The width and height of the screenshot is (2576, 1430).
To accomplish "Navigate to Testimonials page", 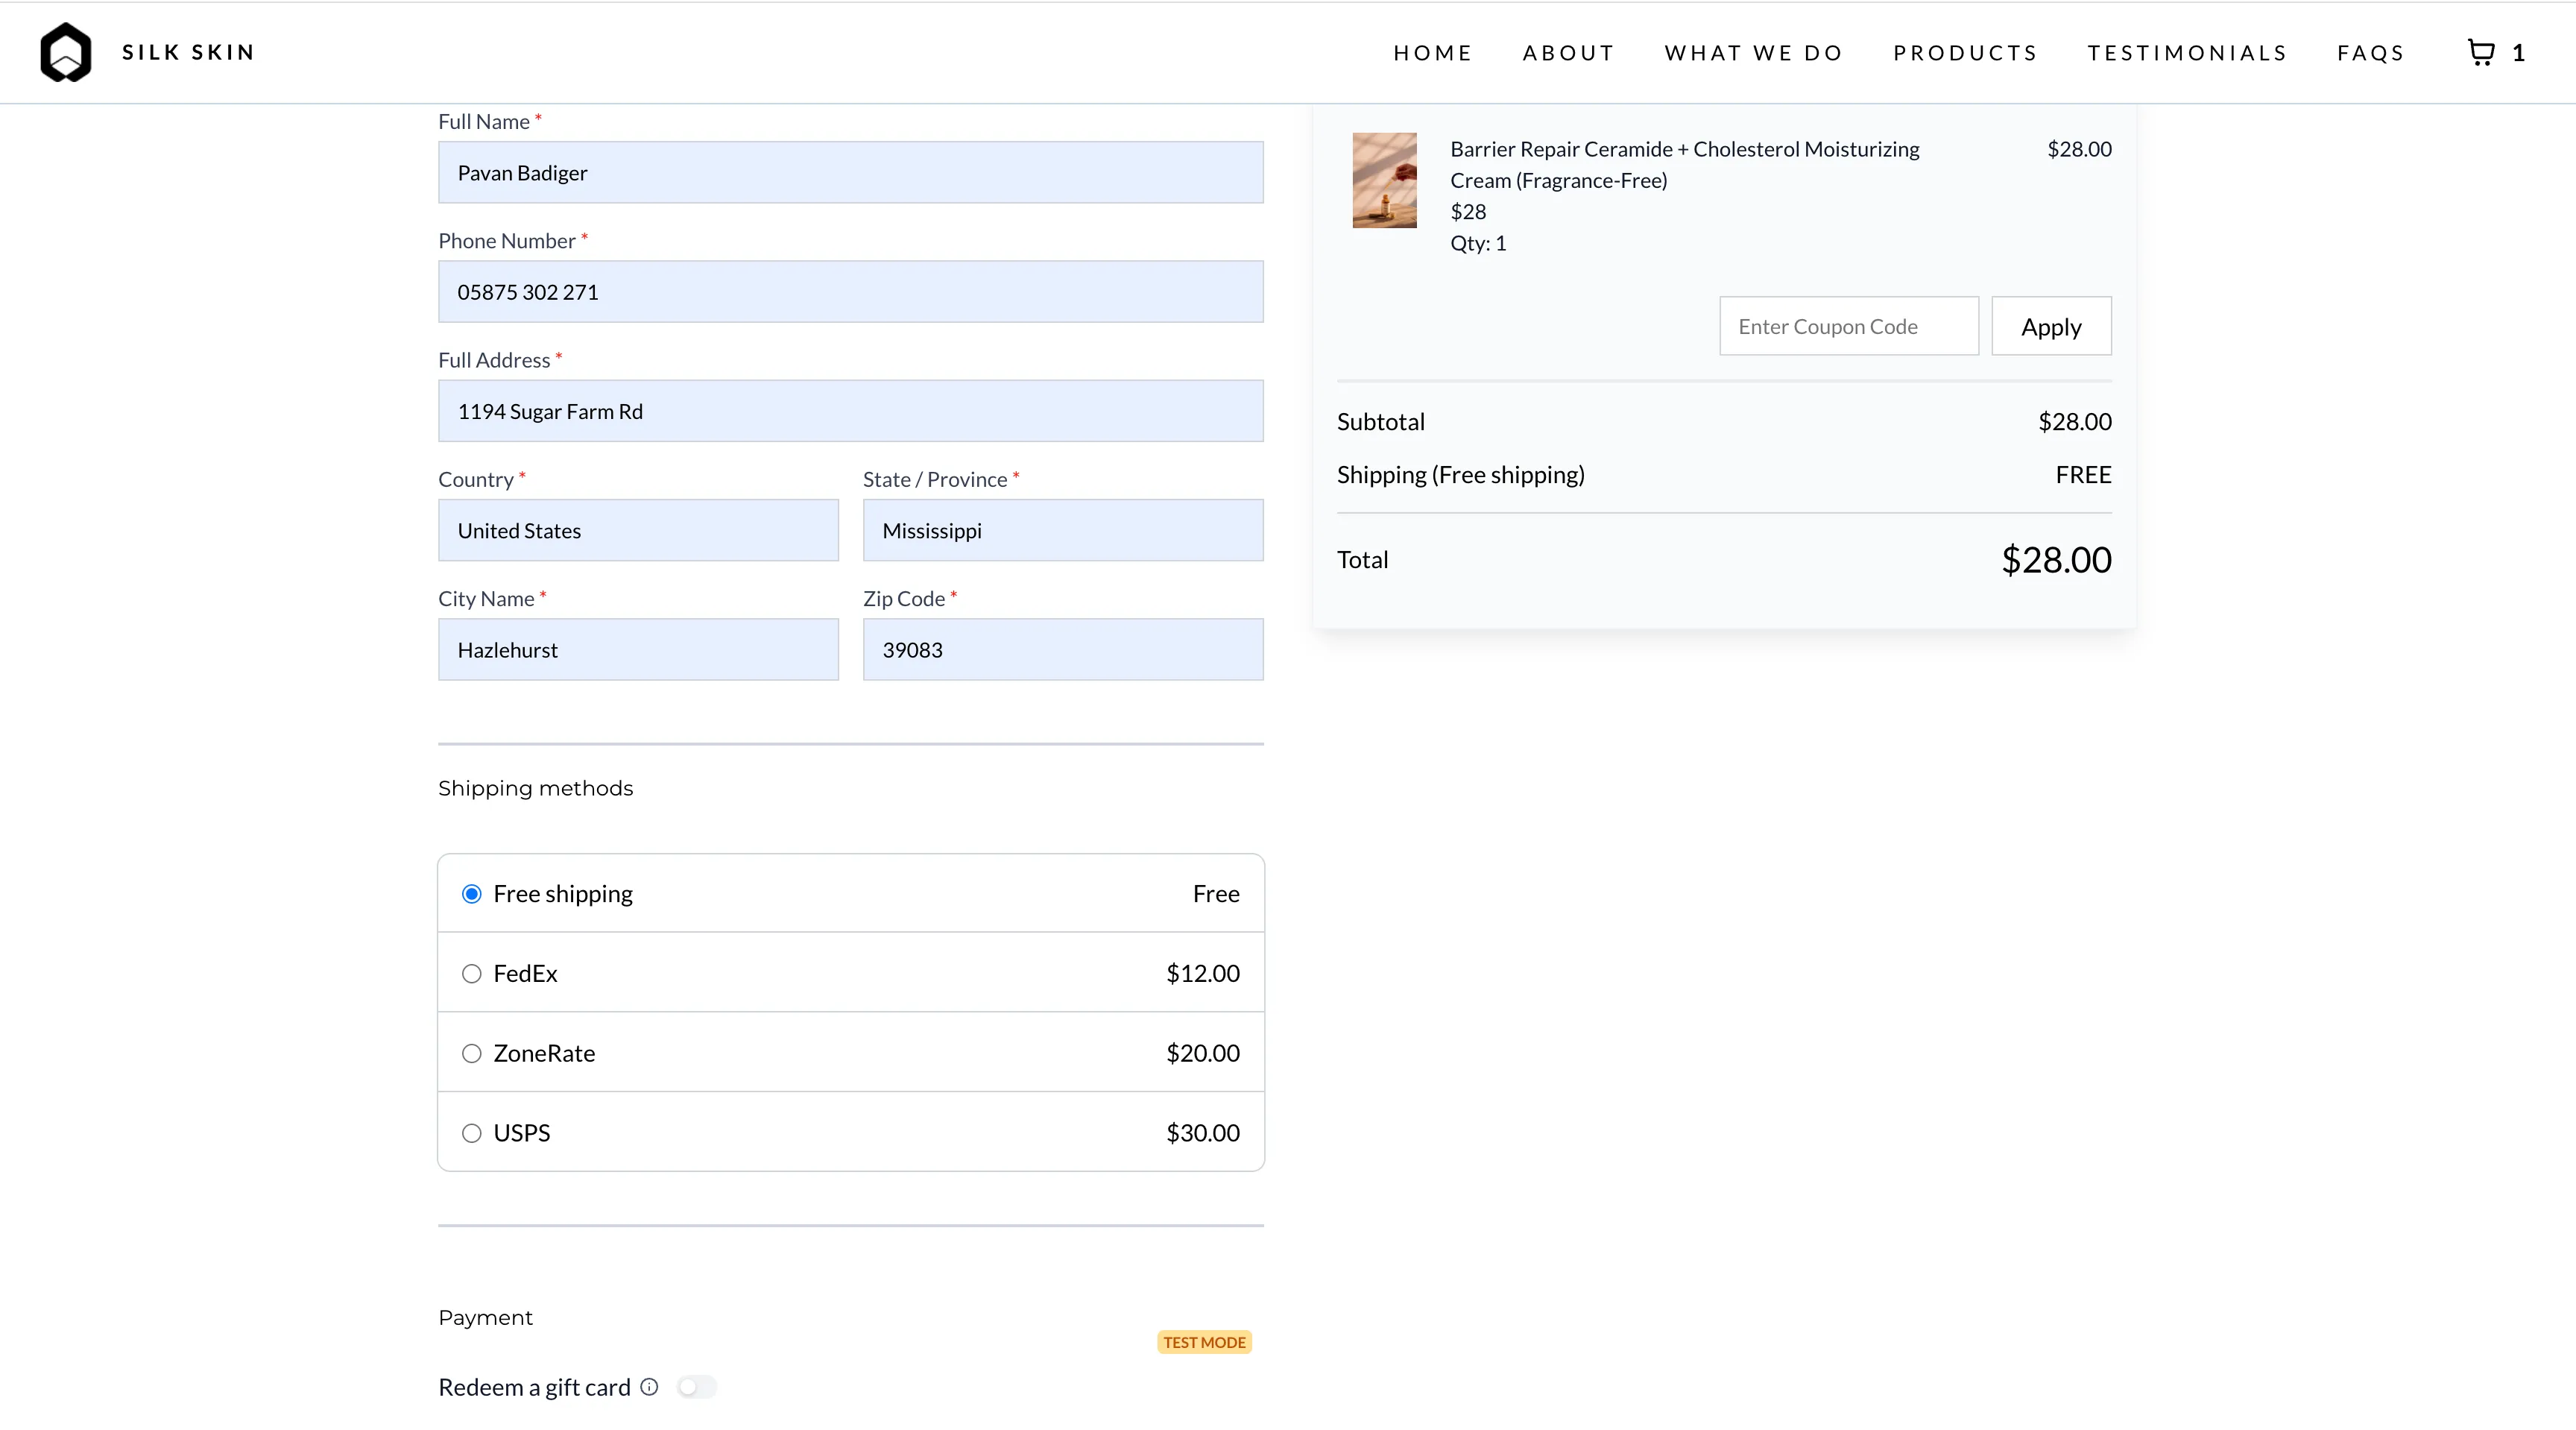I will (2187, 53).
